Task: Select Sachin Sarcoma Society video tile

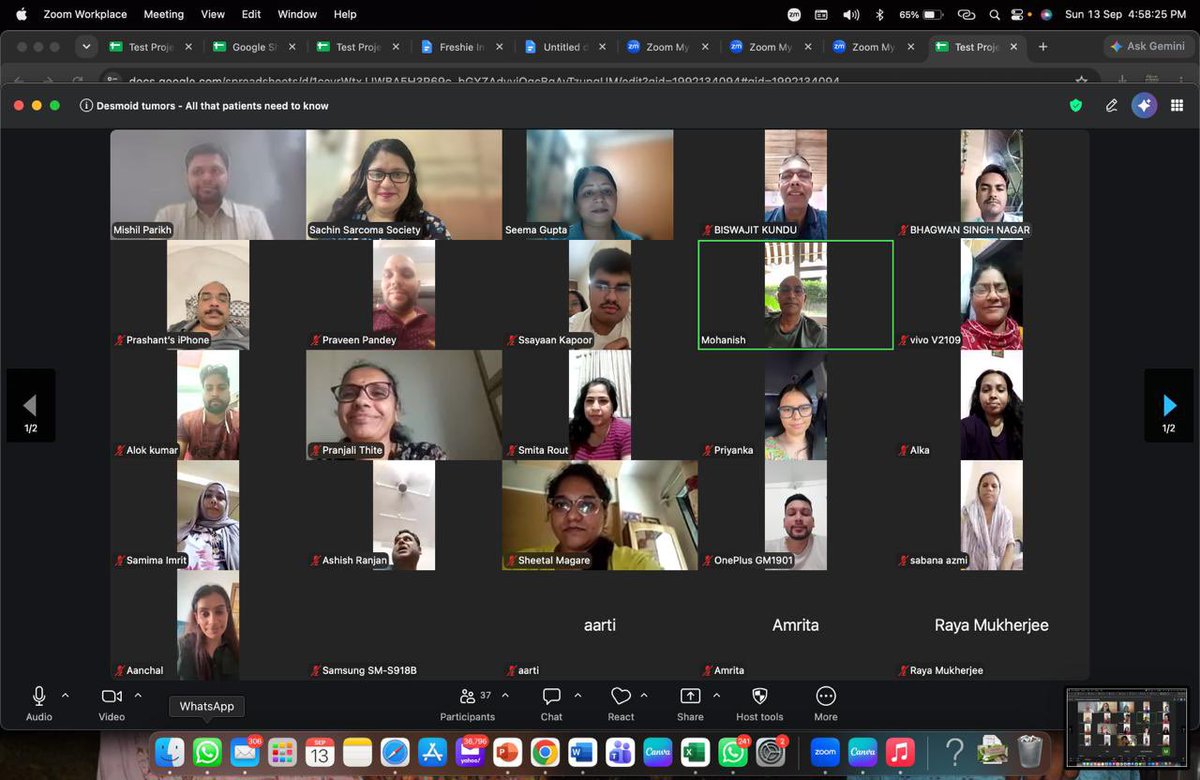Action: [404, 184]
